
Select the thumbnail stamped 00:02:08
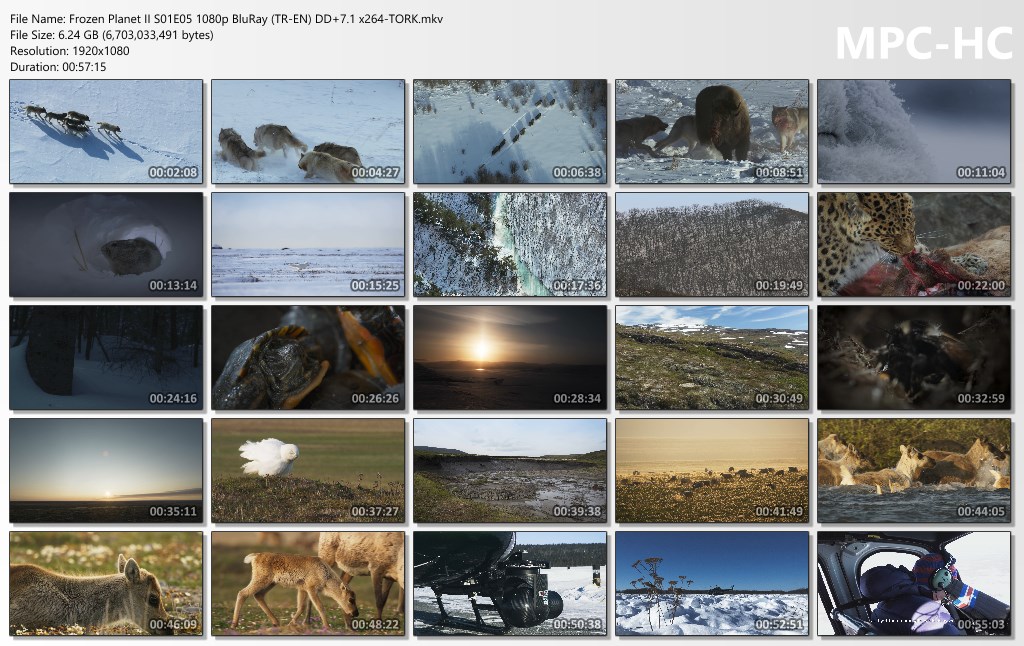tap(106, 131)
